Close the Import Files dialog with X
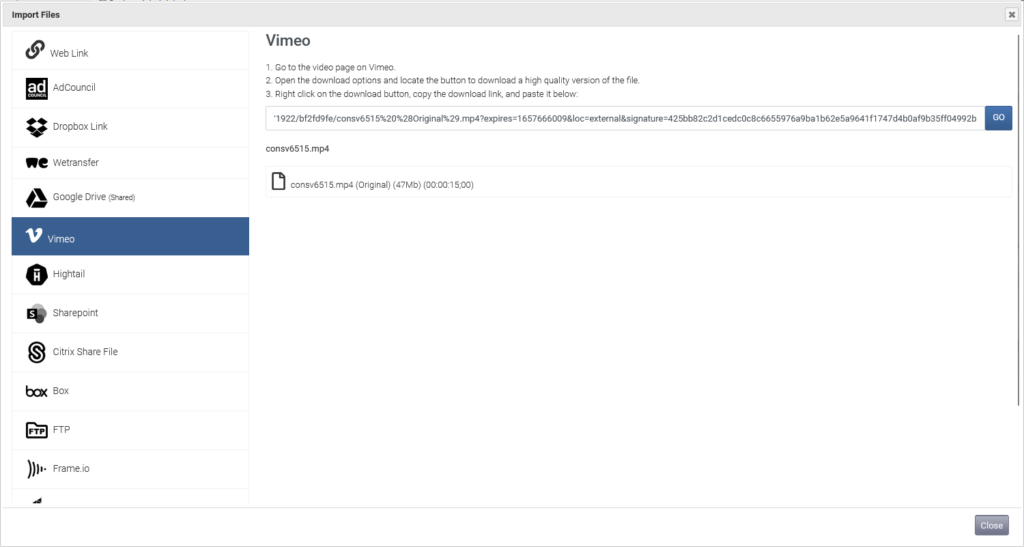The width and height of the screenshot is (1024, 547). (x=1012, y=14)
